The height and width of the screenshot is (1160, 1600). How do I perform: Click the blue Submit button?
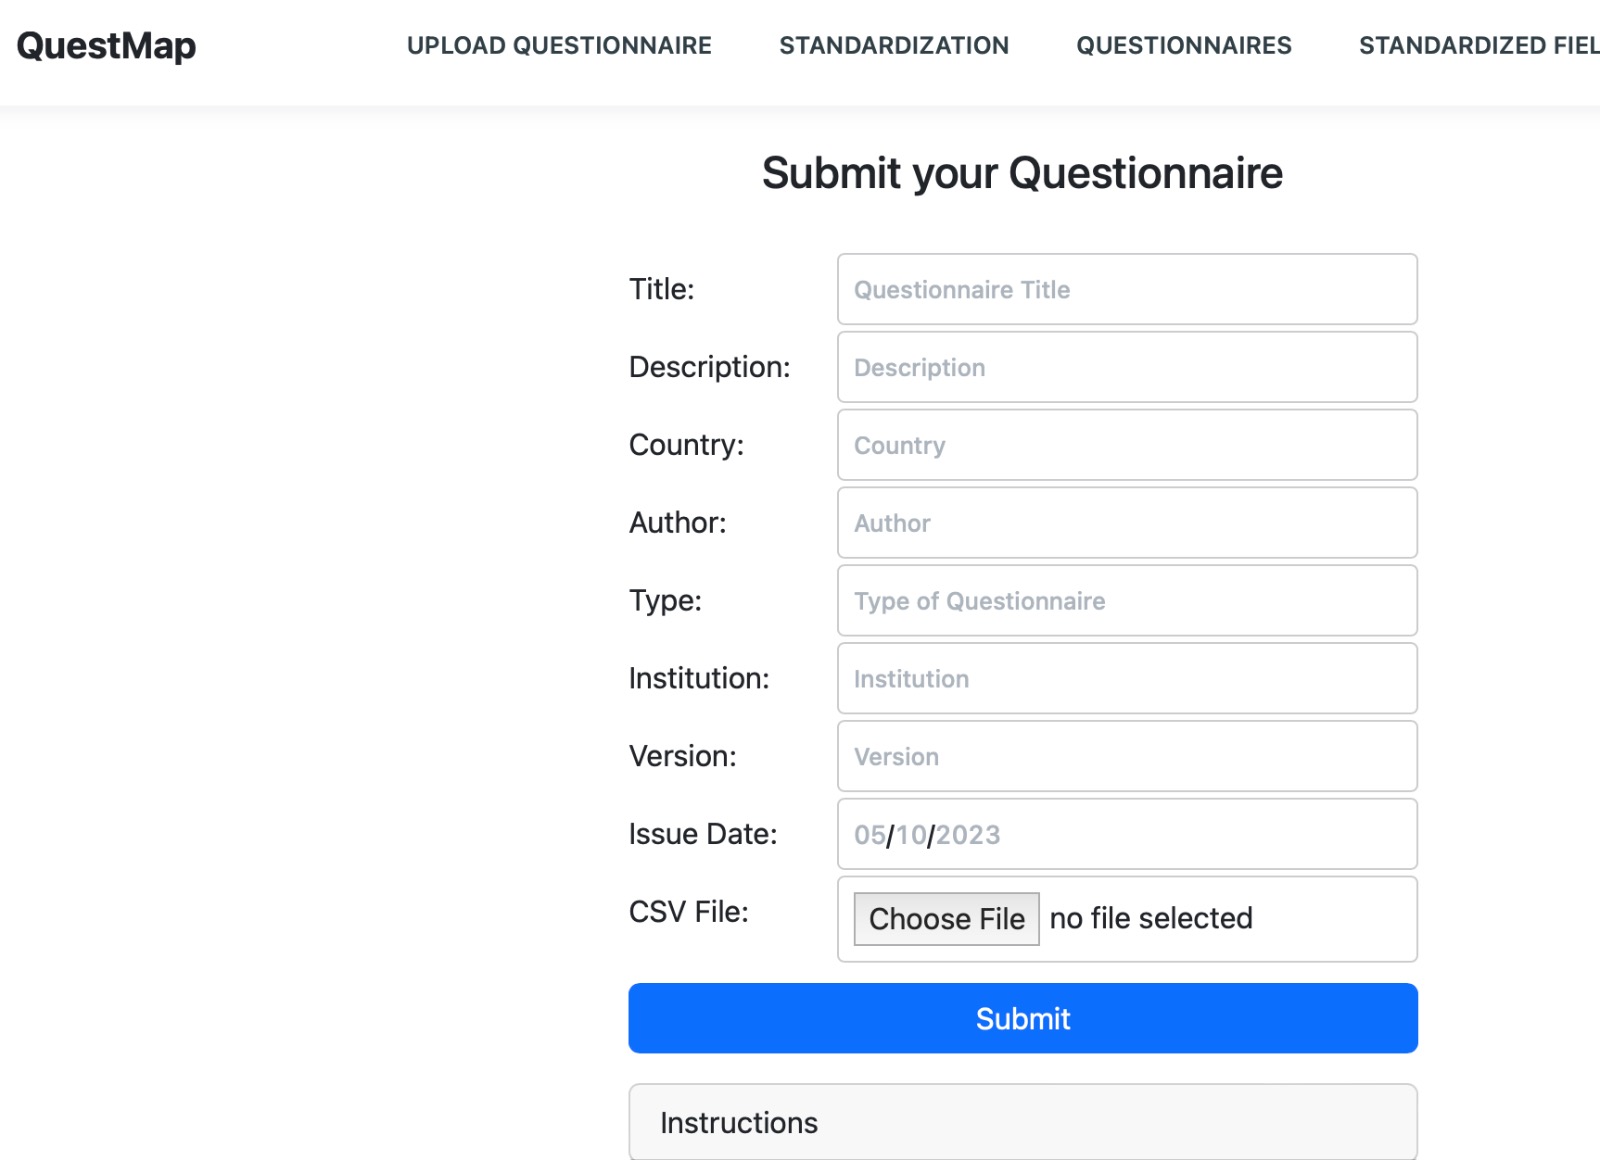(x=1023, y=1018)
